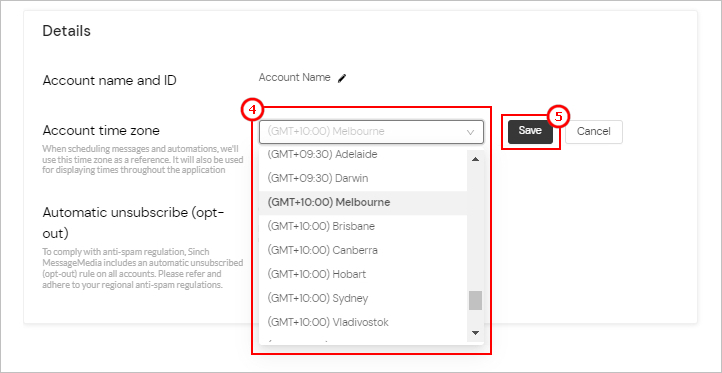Select (GMT+10:00) Vladivostok option
The width and height of the screenshot is (722, 373).
363,322
